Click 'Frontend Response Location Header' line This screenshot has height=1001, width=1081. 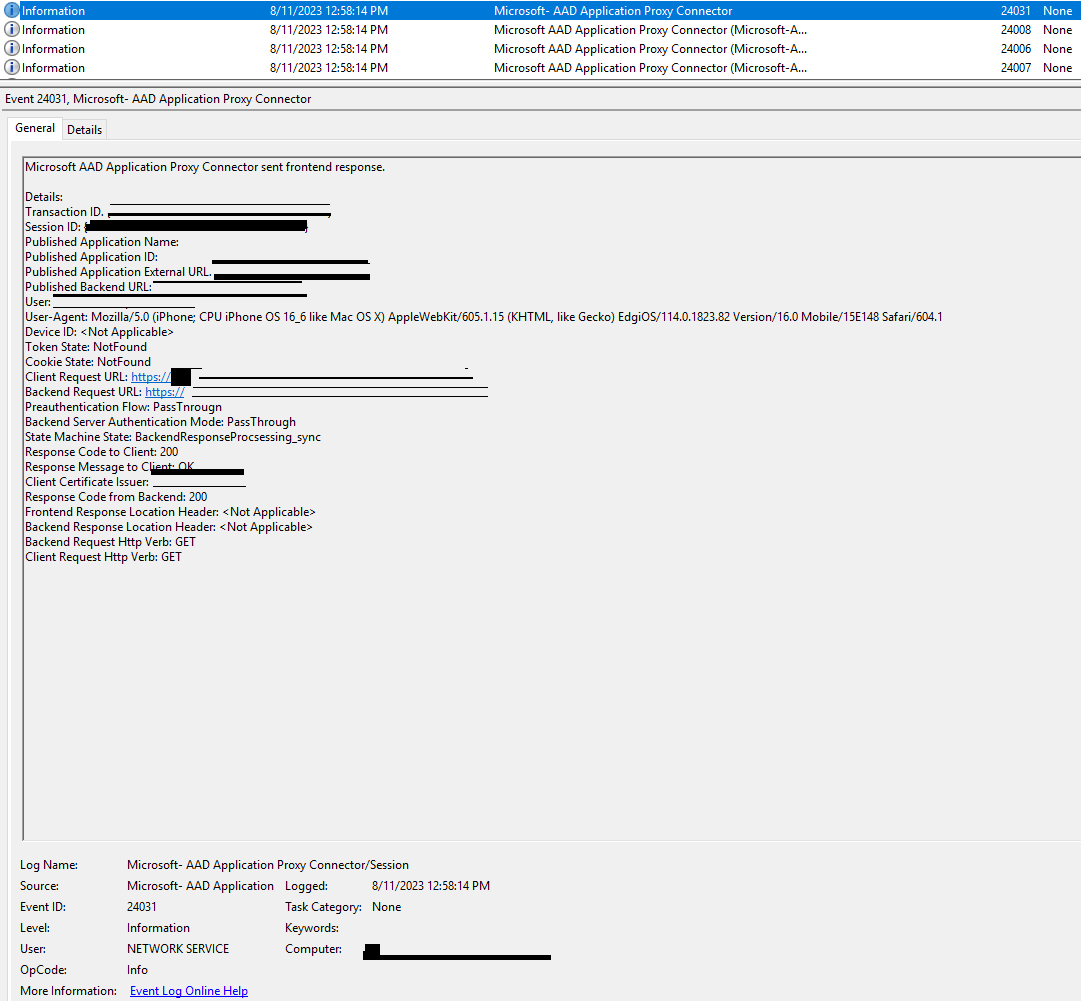click(x=170, y=512)
